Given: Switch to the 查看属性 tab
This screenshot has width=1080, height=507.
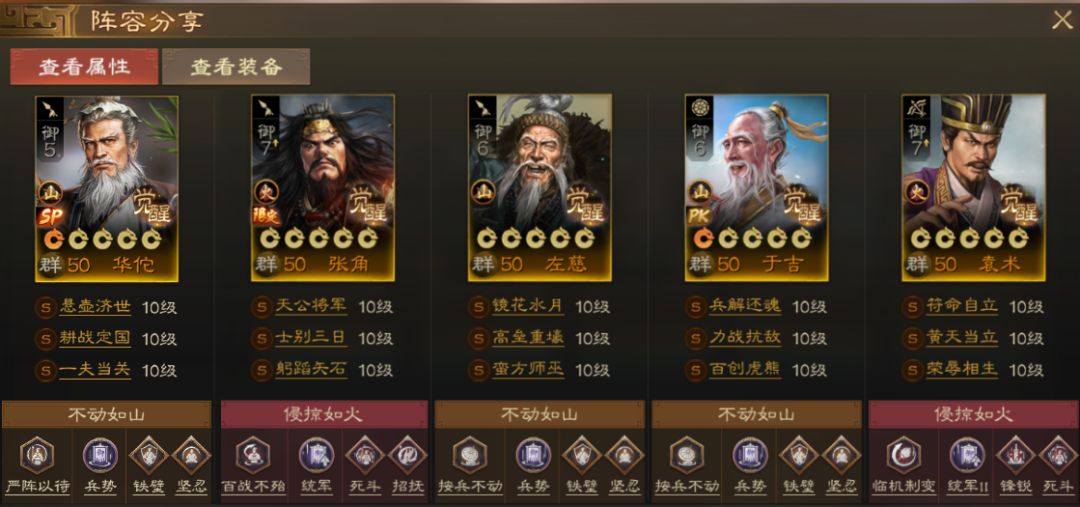Looking at the screenshot, I should pos(84,67).
